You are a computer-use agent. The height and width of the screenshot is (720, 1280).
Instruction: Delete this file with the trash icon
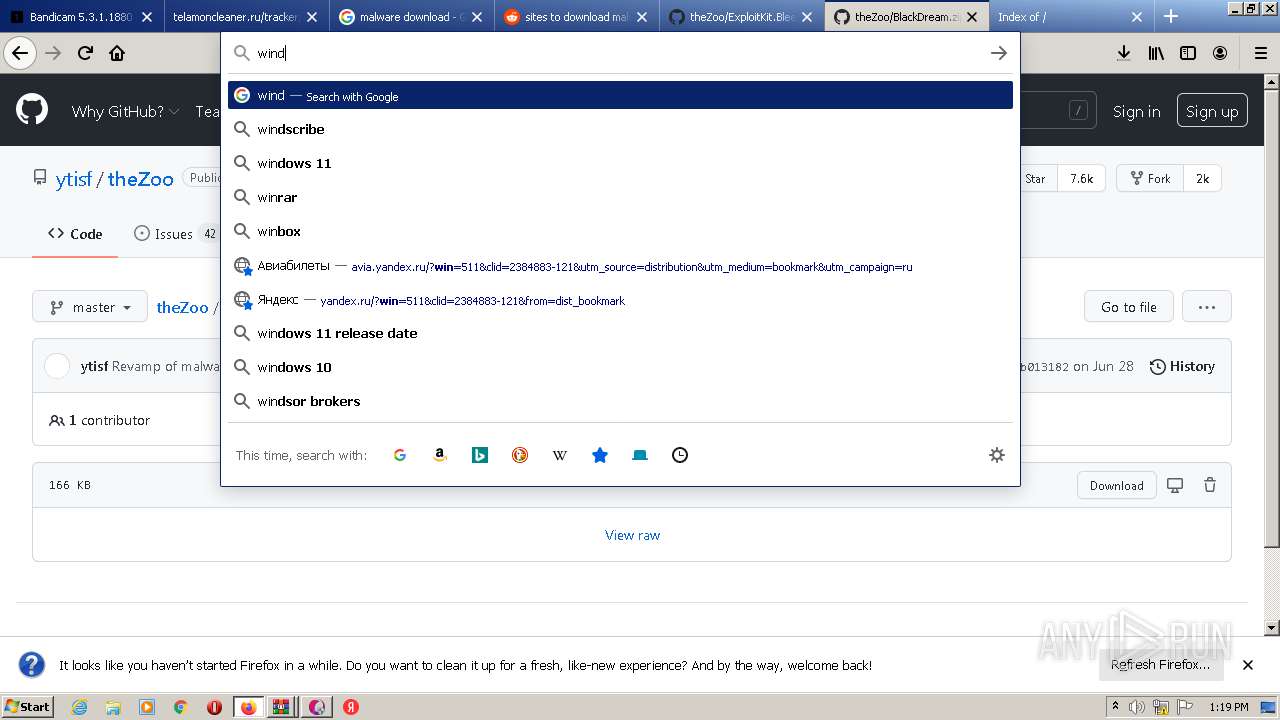point(1210,485)
